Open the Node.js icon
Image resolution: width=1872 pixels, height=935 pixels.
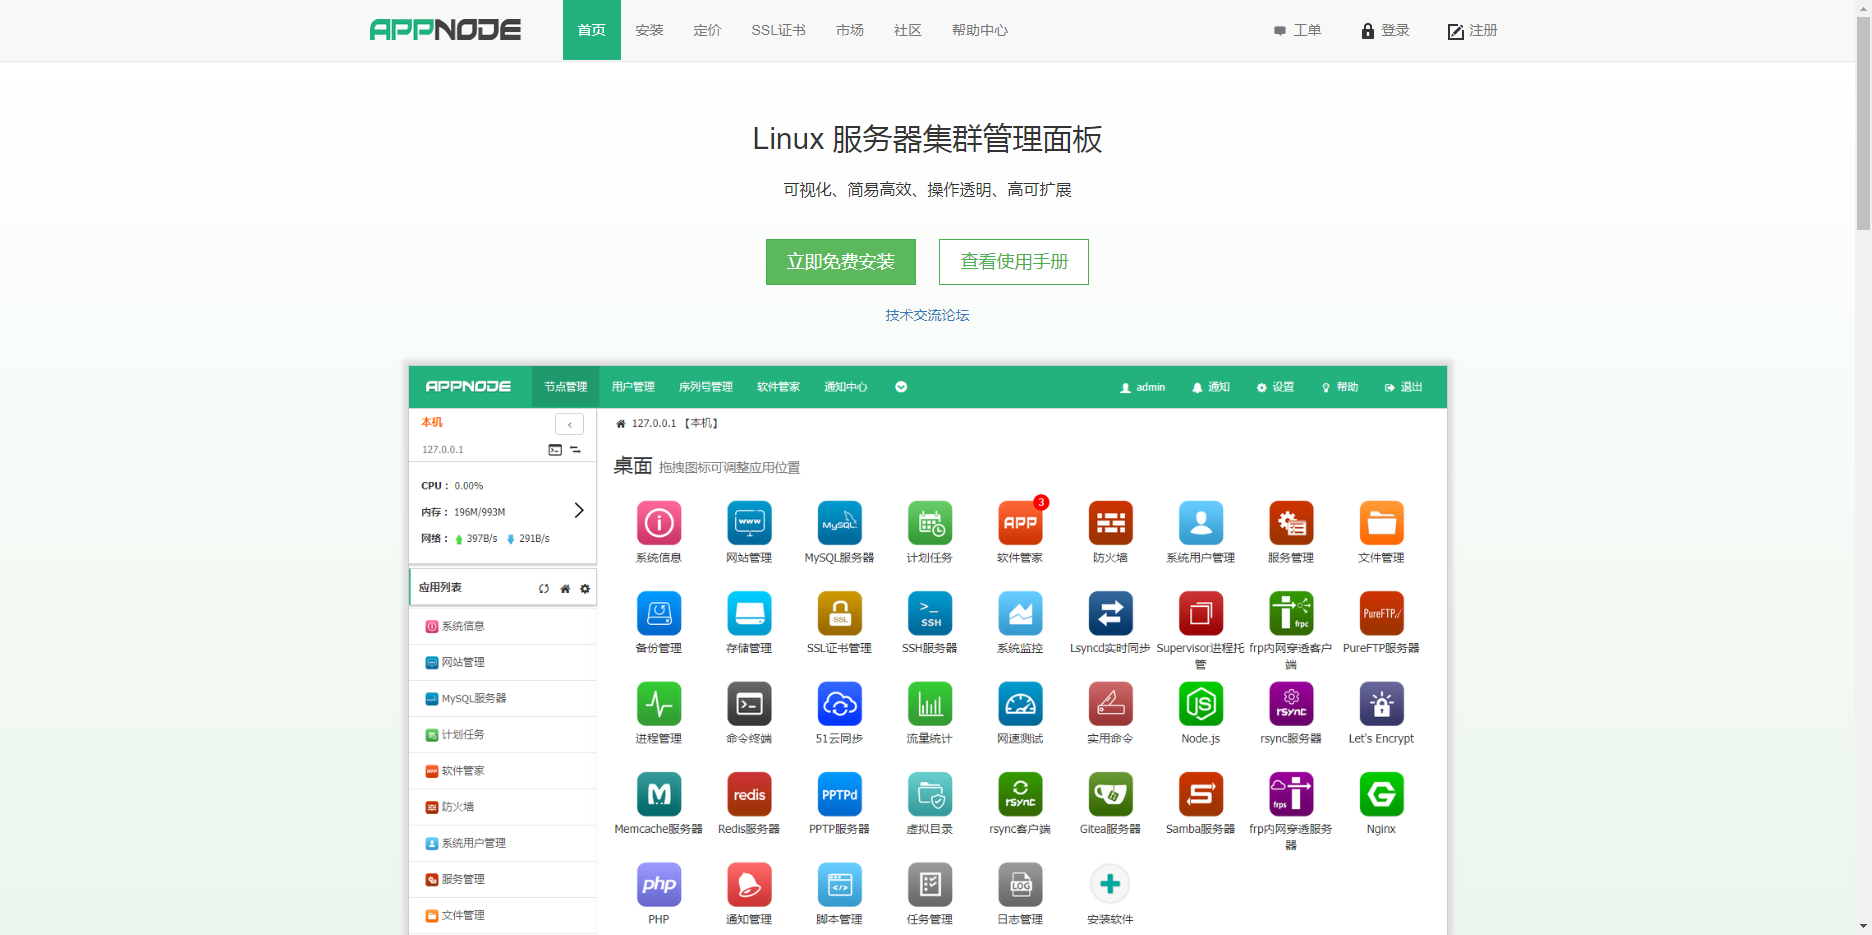pyautogui.click(x=1201, y=704)
